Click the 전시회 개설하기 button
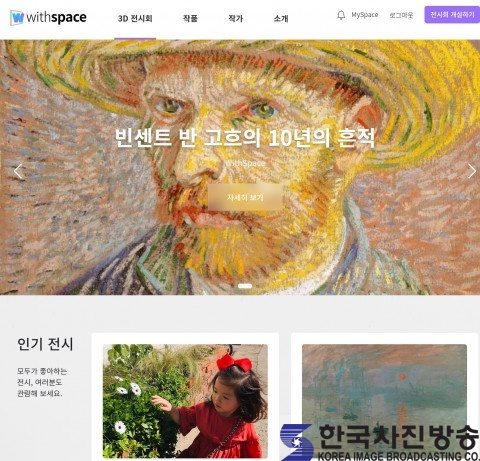The image size is (480, 461). pyautogui.click(x=452, y=15)
